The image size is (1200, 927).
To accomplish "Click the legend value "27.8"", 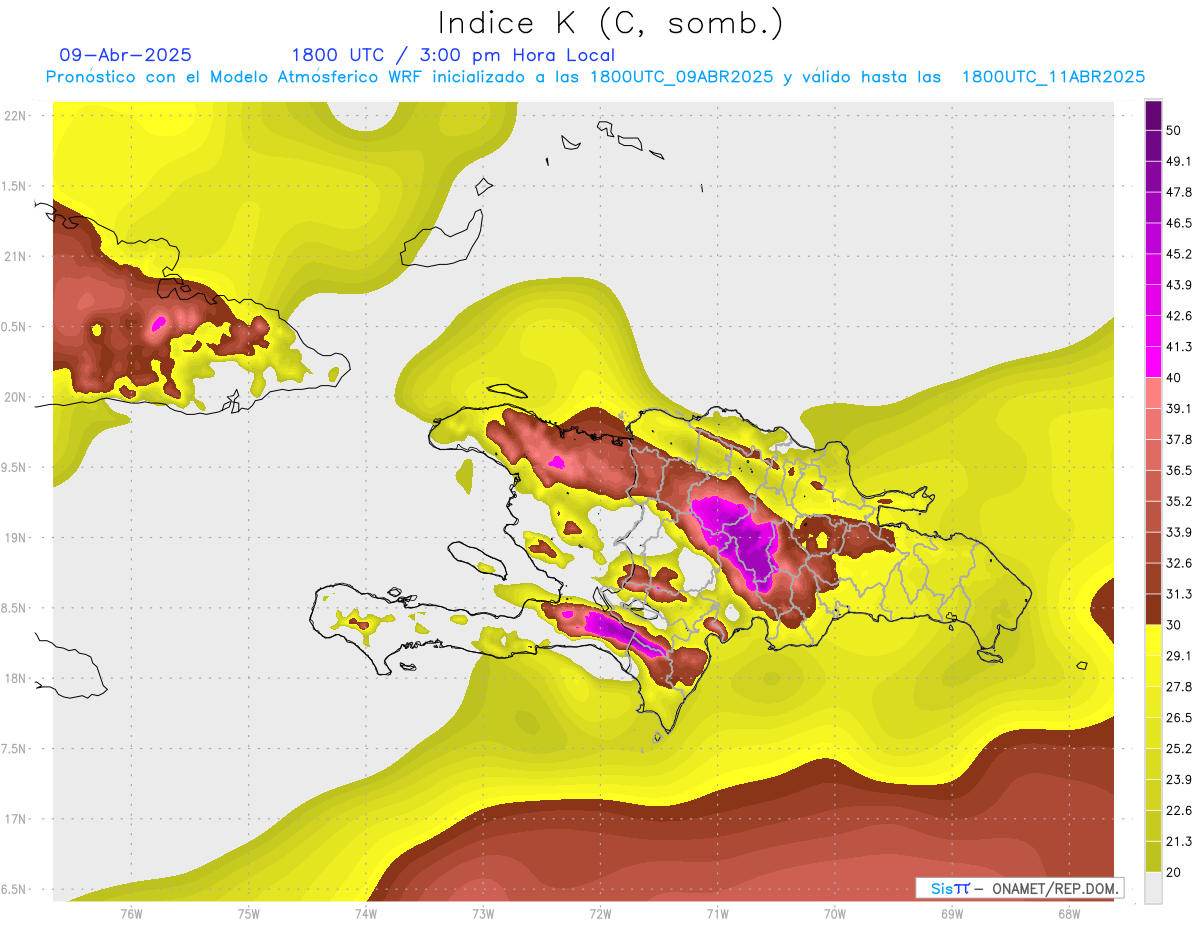I will tap(1179, 686).
